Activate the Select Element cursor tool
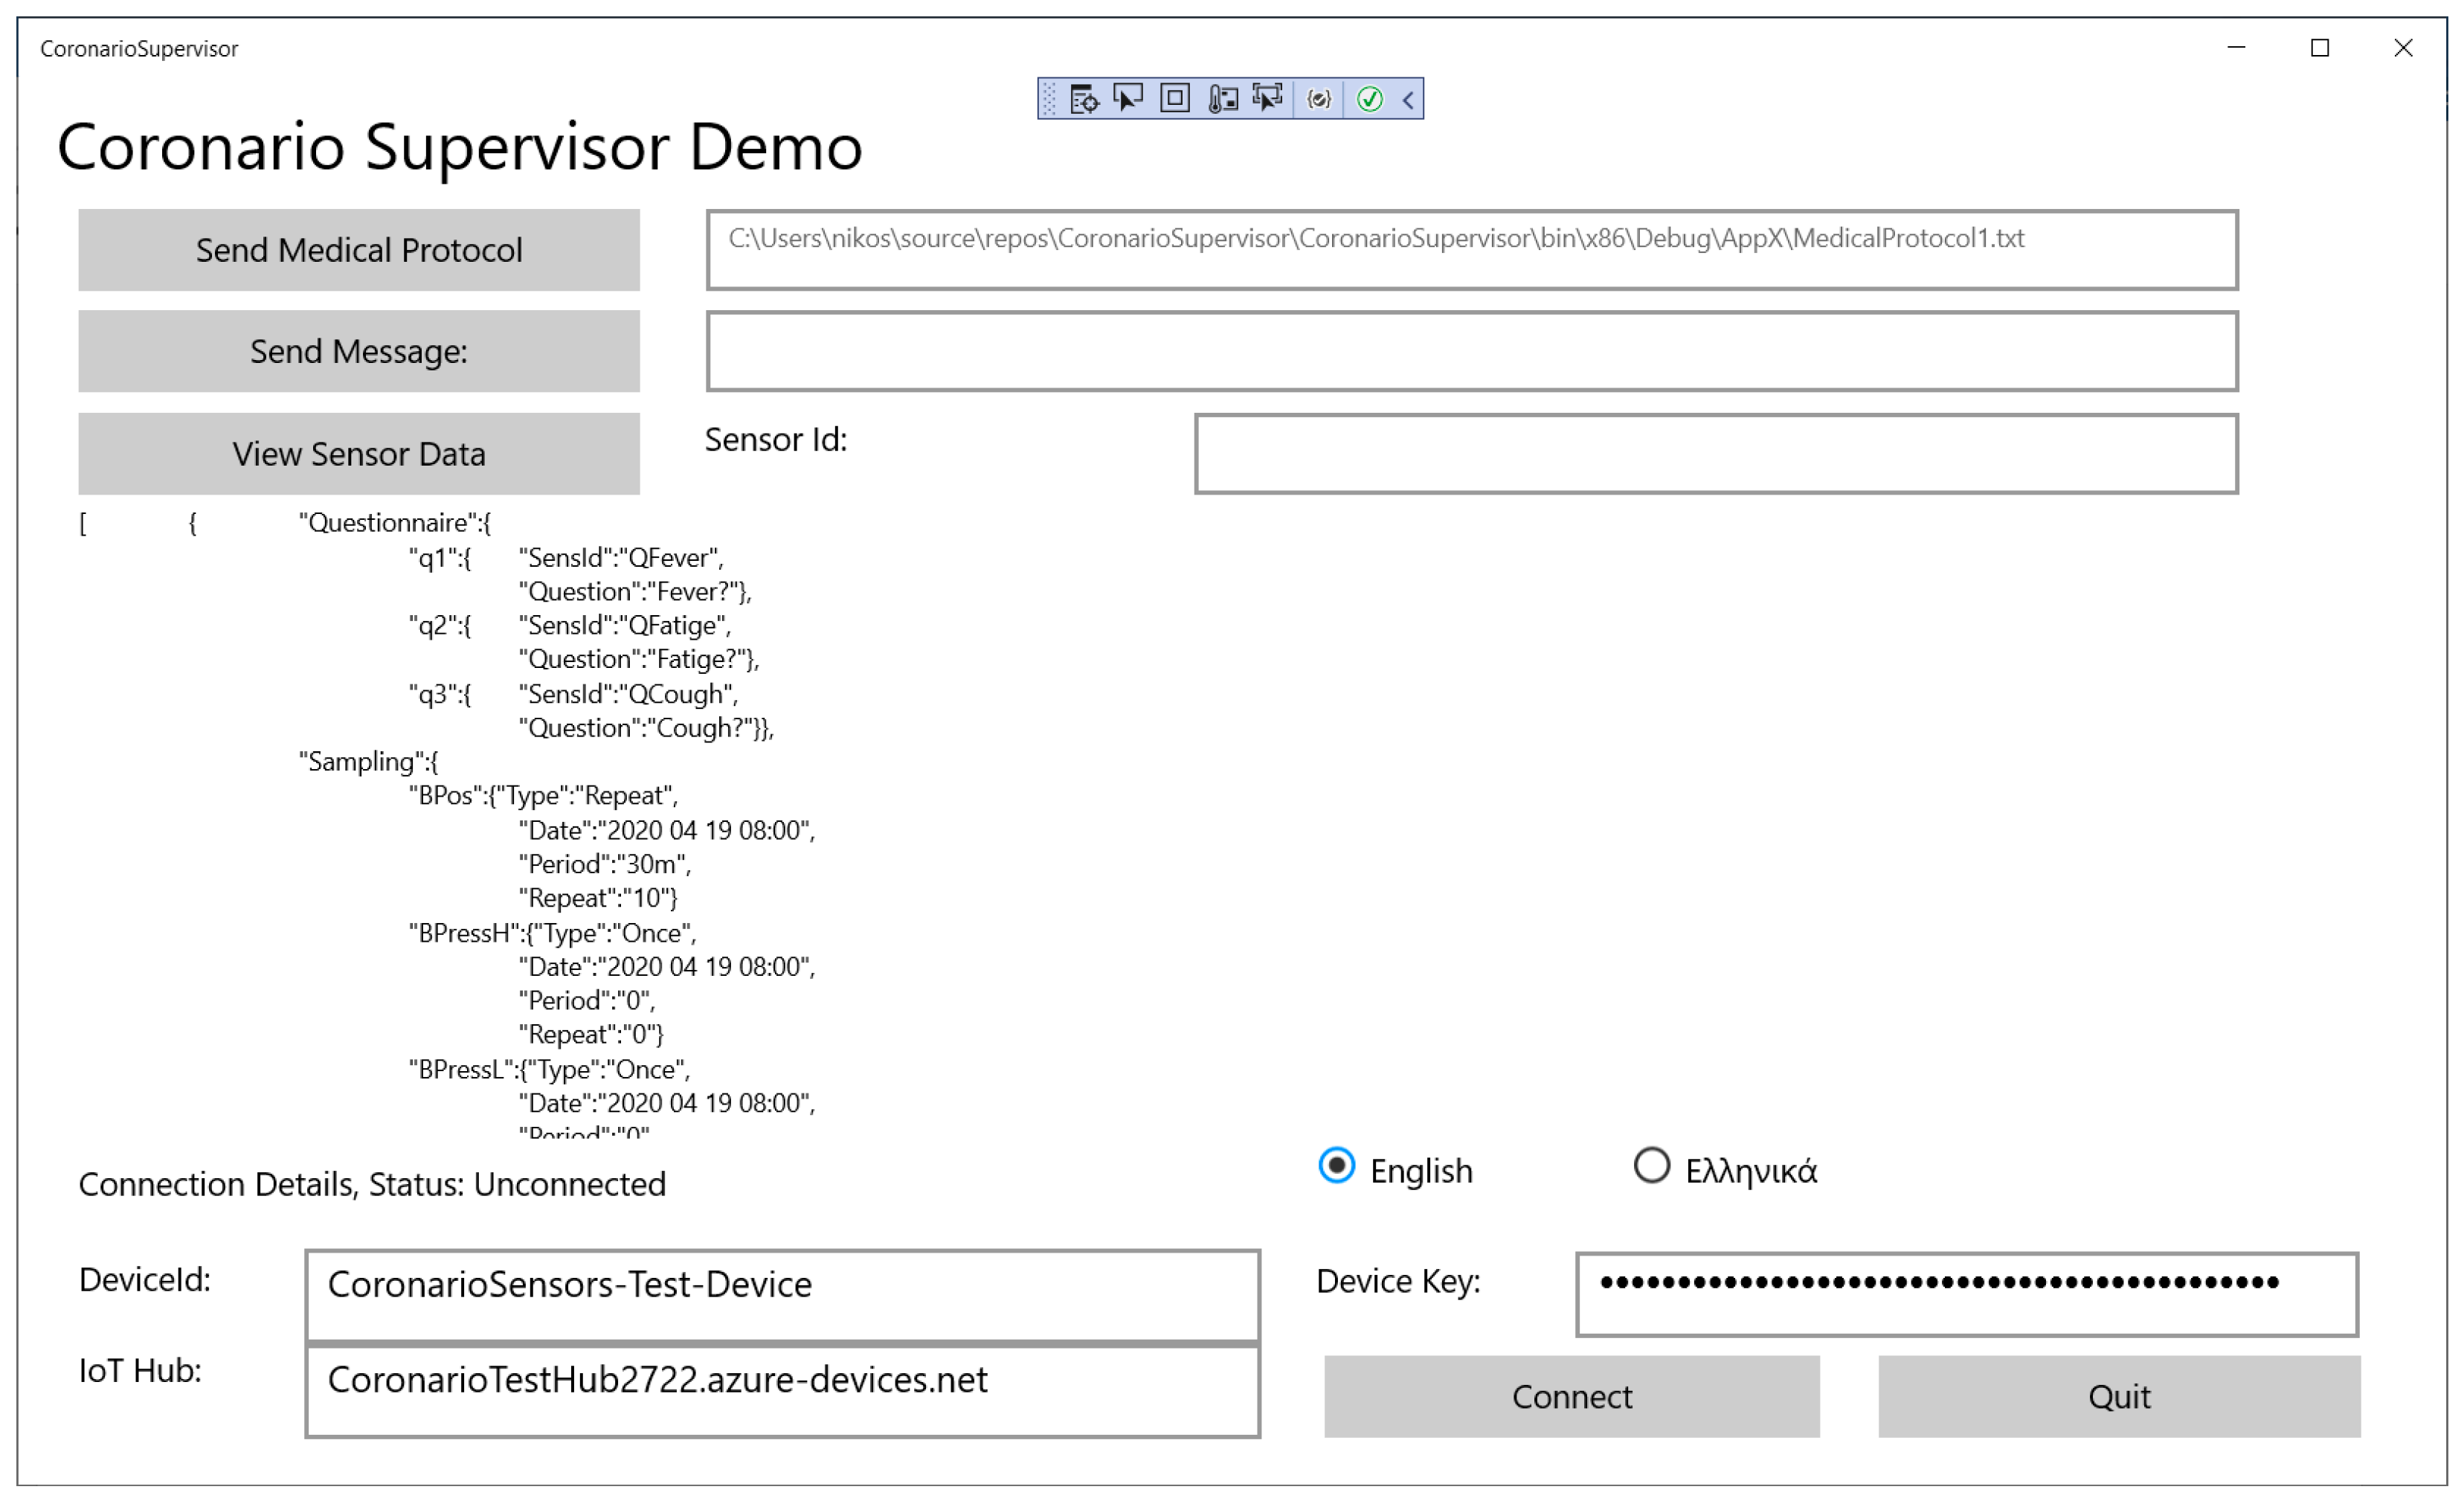Viewport: 2464px width, 1504px height. pyautogui.click(x=1128, y=99)
